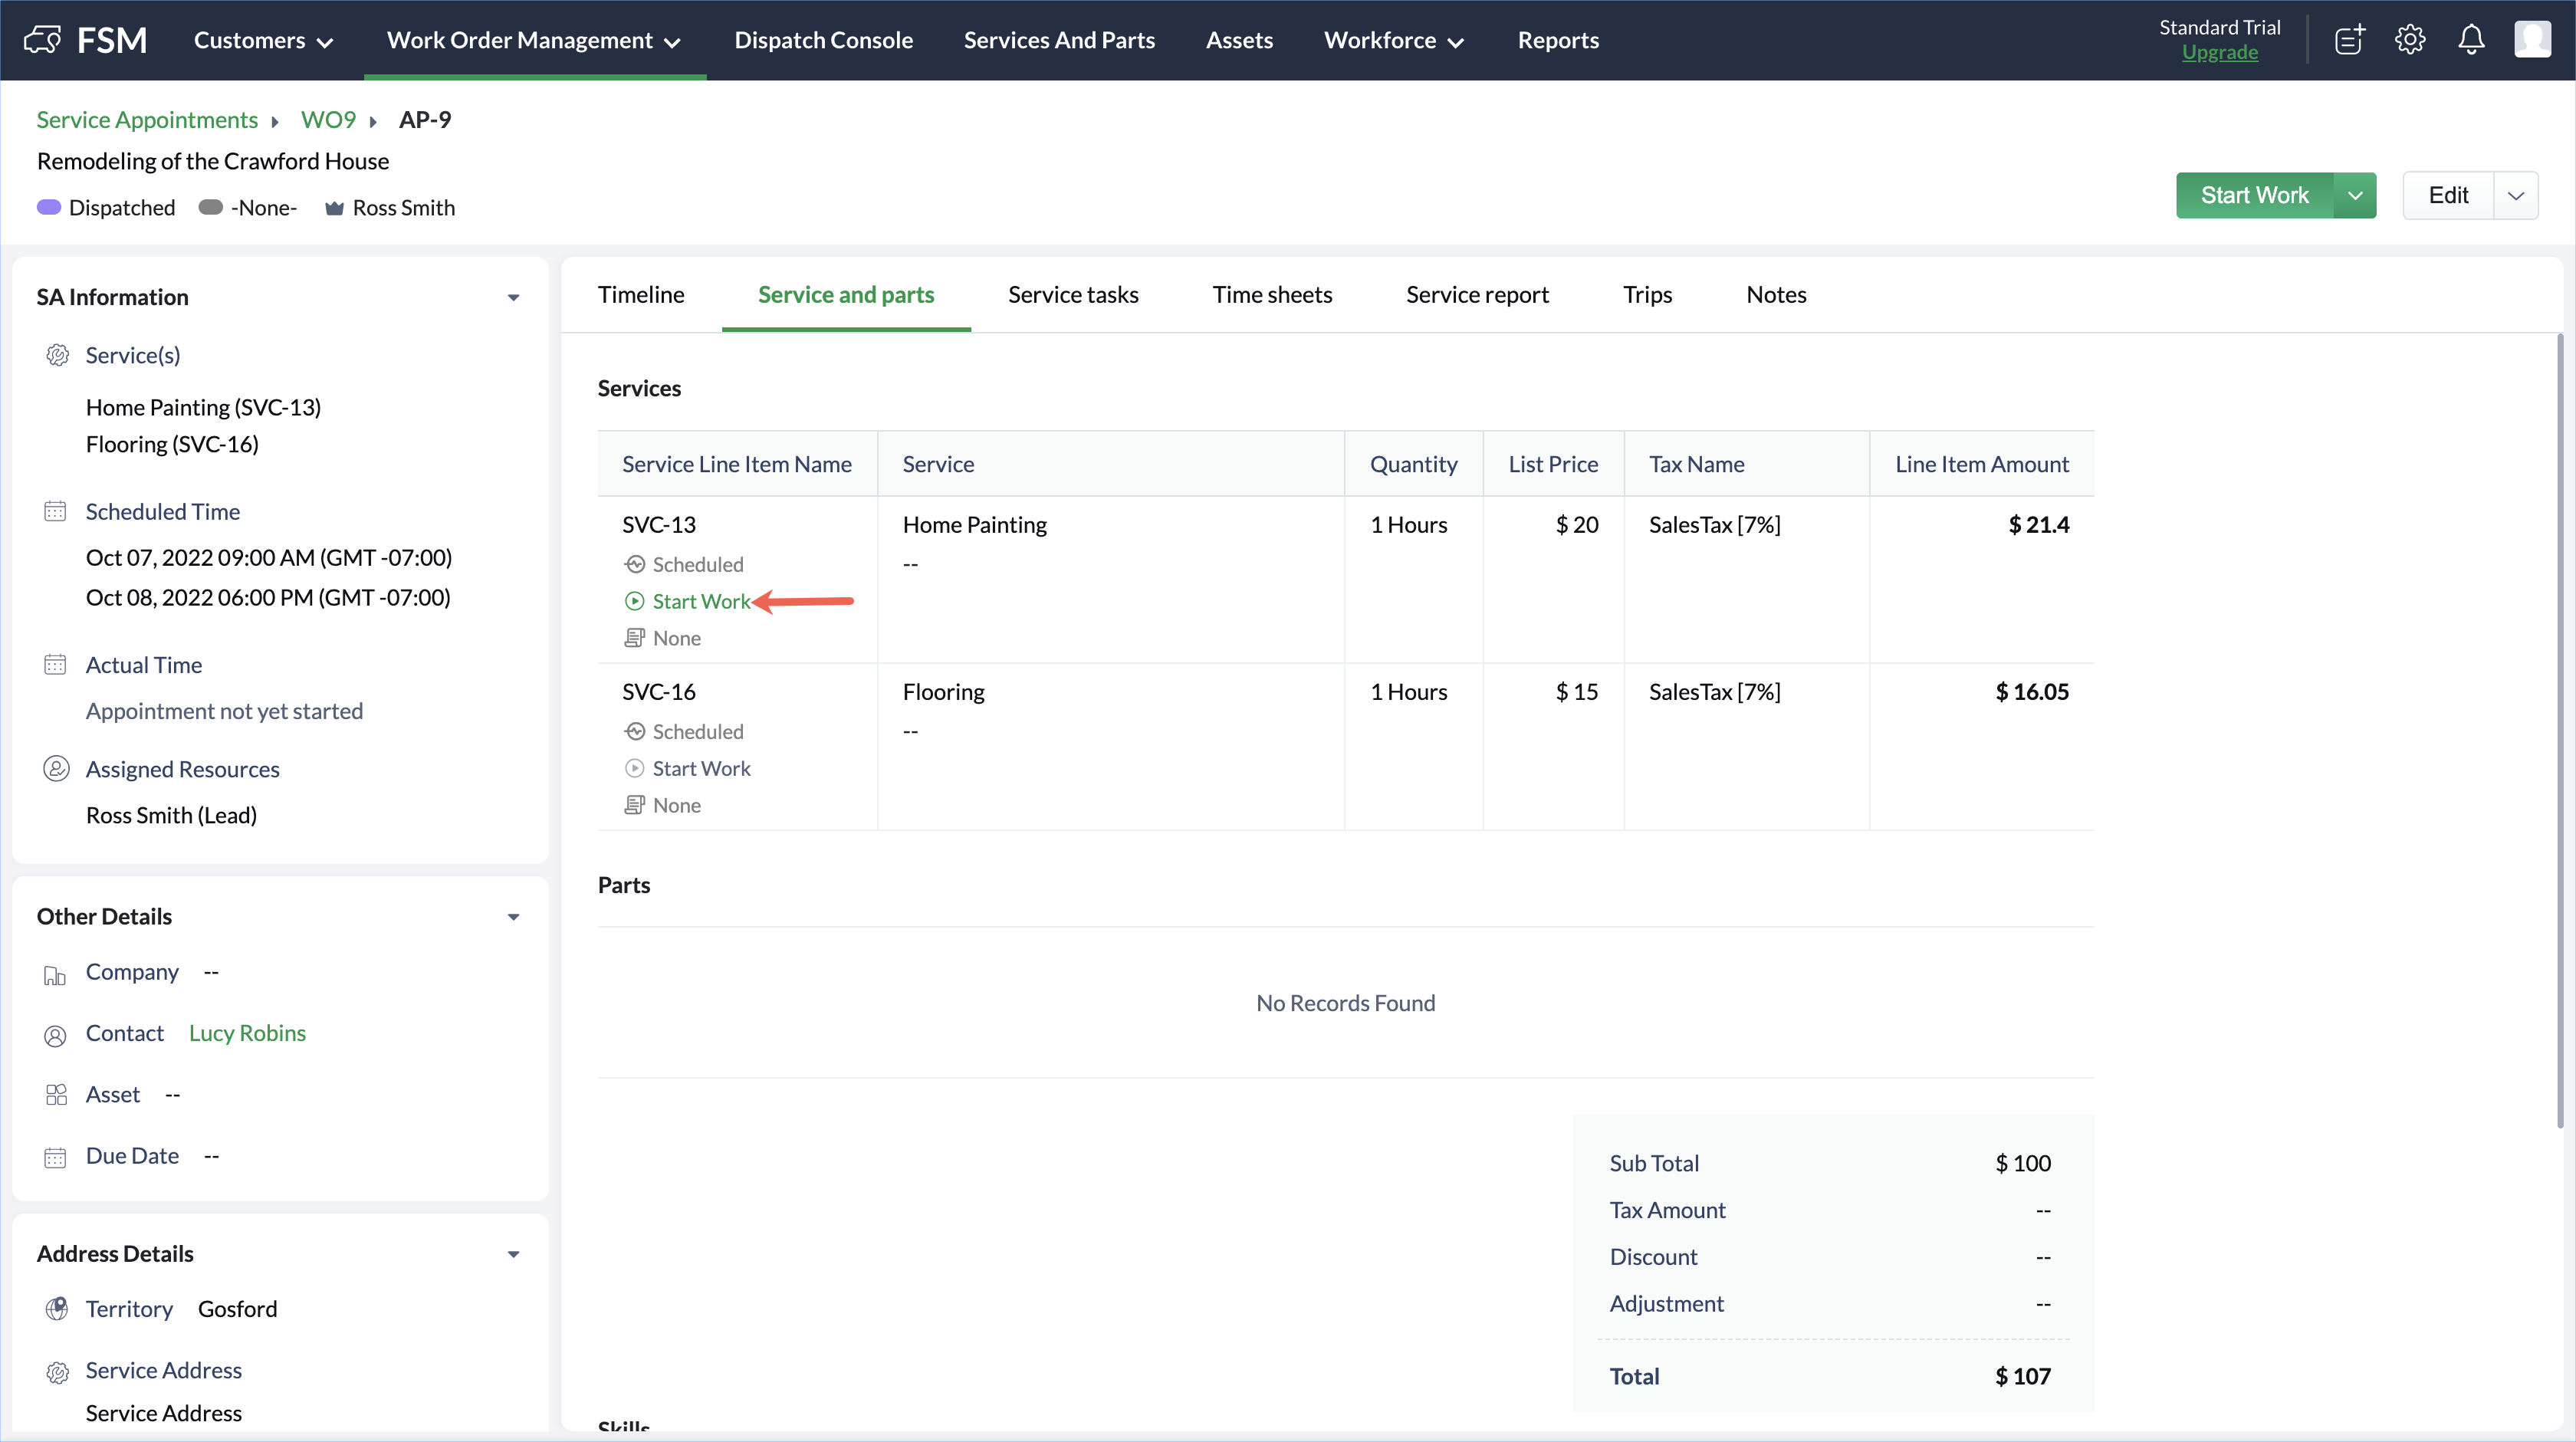Viewport: 2576px width, 1442px height.
Task: Collapse the Other Details section
Action: (x=513, y=917)
